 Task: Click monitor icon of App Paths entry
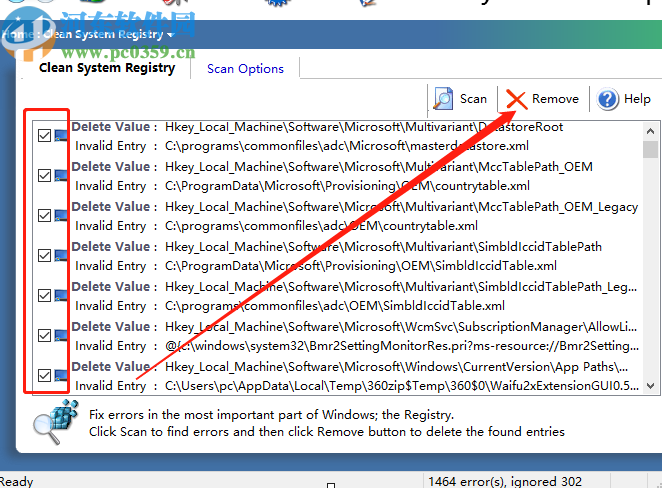(61, 376)
